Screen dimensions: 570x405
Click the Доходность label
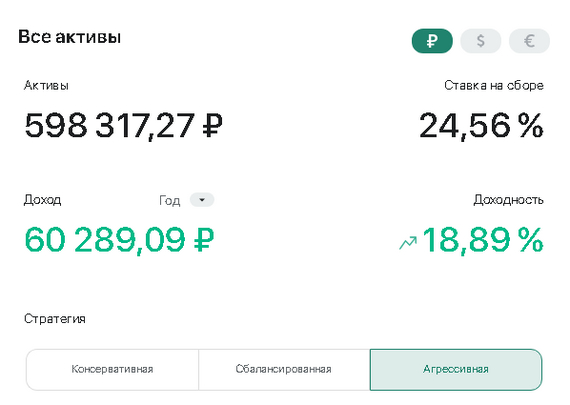(x=509, y=200)
